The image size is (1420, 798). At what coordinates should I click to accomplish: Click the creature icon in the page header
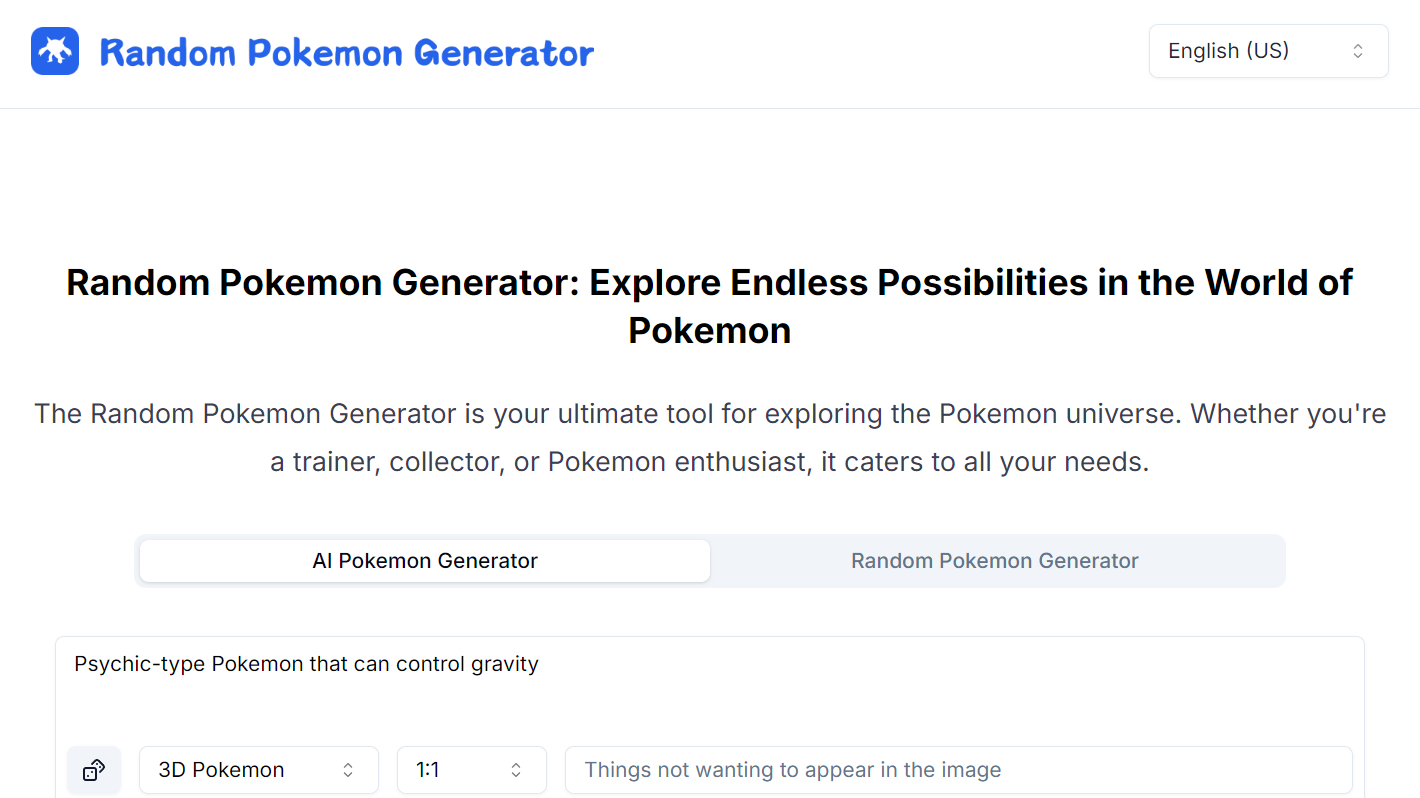[x=54, y=50]
